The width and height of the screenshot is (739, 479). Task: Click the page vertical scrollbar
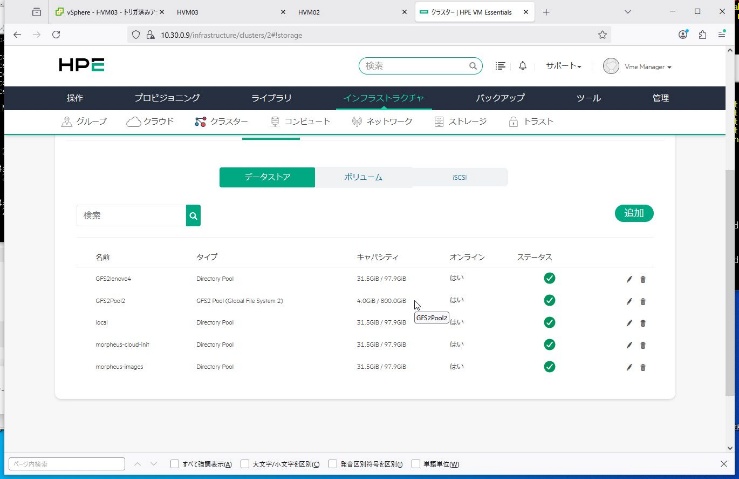pos(729,250)
